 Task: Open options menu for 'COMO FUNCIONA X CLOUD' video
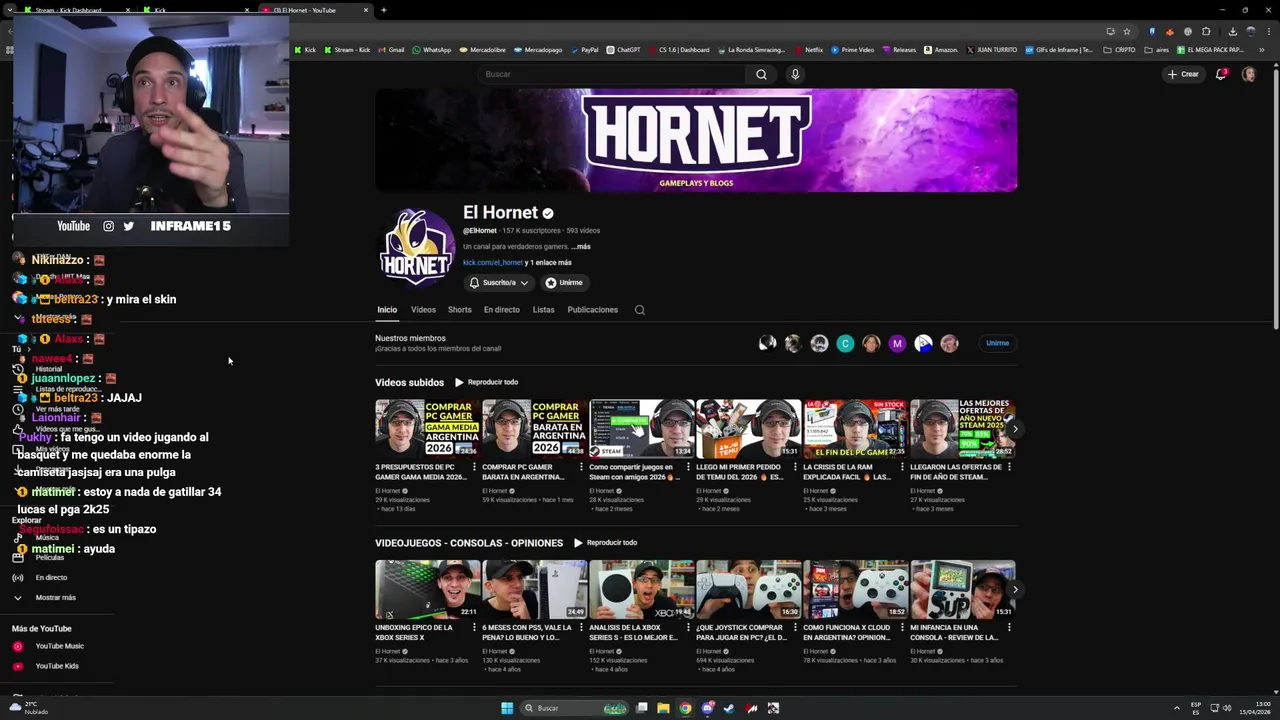click(902, 628)
